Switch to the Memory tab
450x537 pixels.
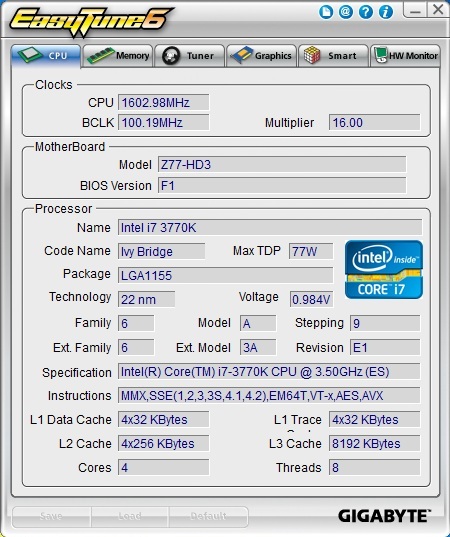[x=118, y=55]
